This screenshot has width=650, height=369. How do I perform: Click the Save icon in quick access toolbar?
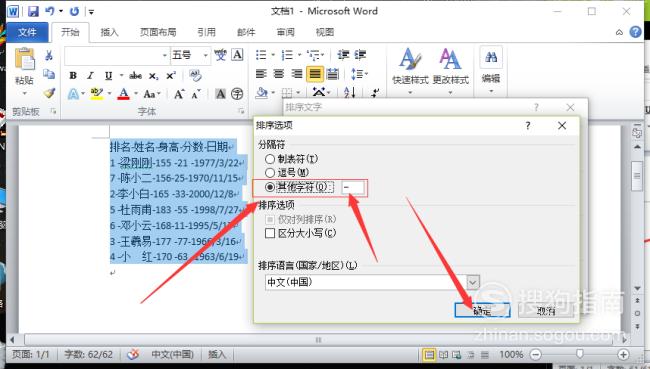(x=33, y=11)
